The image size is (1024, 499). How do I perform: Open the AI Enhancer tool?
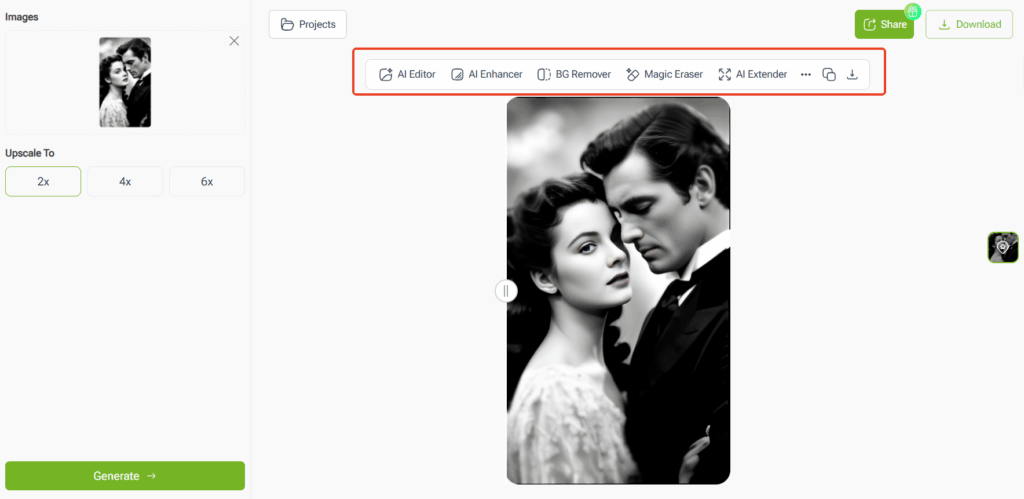(x=487, y=74)
